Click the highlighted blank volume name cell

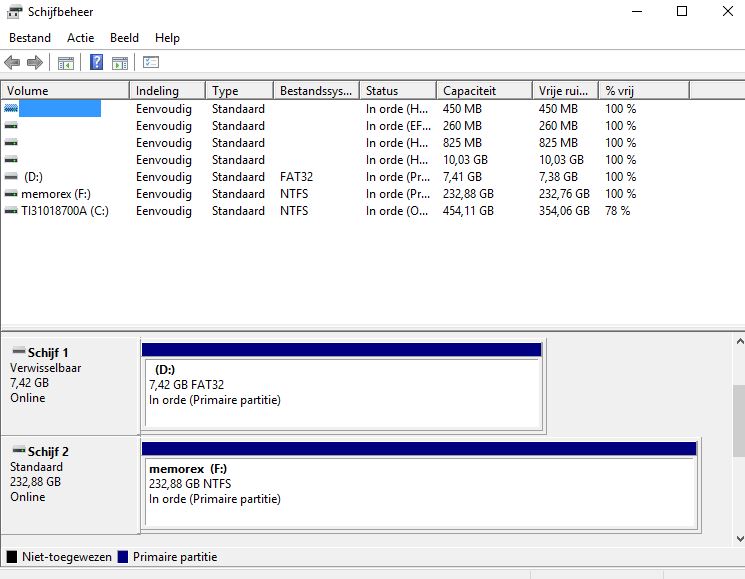[x=60, y=108]
